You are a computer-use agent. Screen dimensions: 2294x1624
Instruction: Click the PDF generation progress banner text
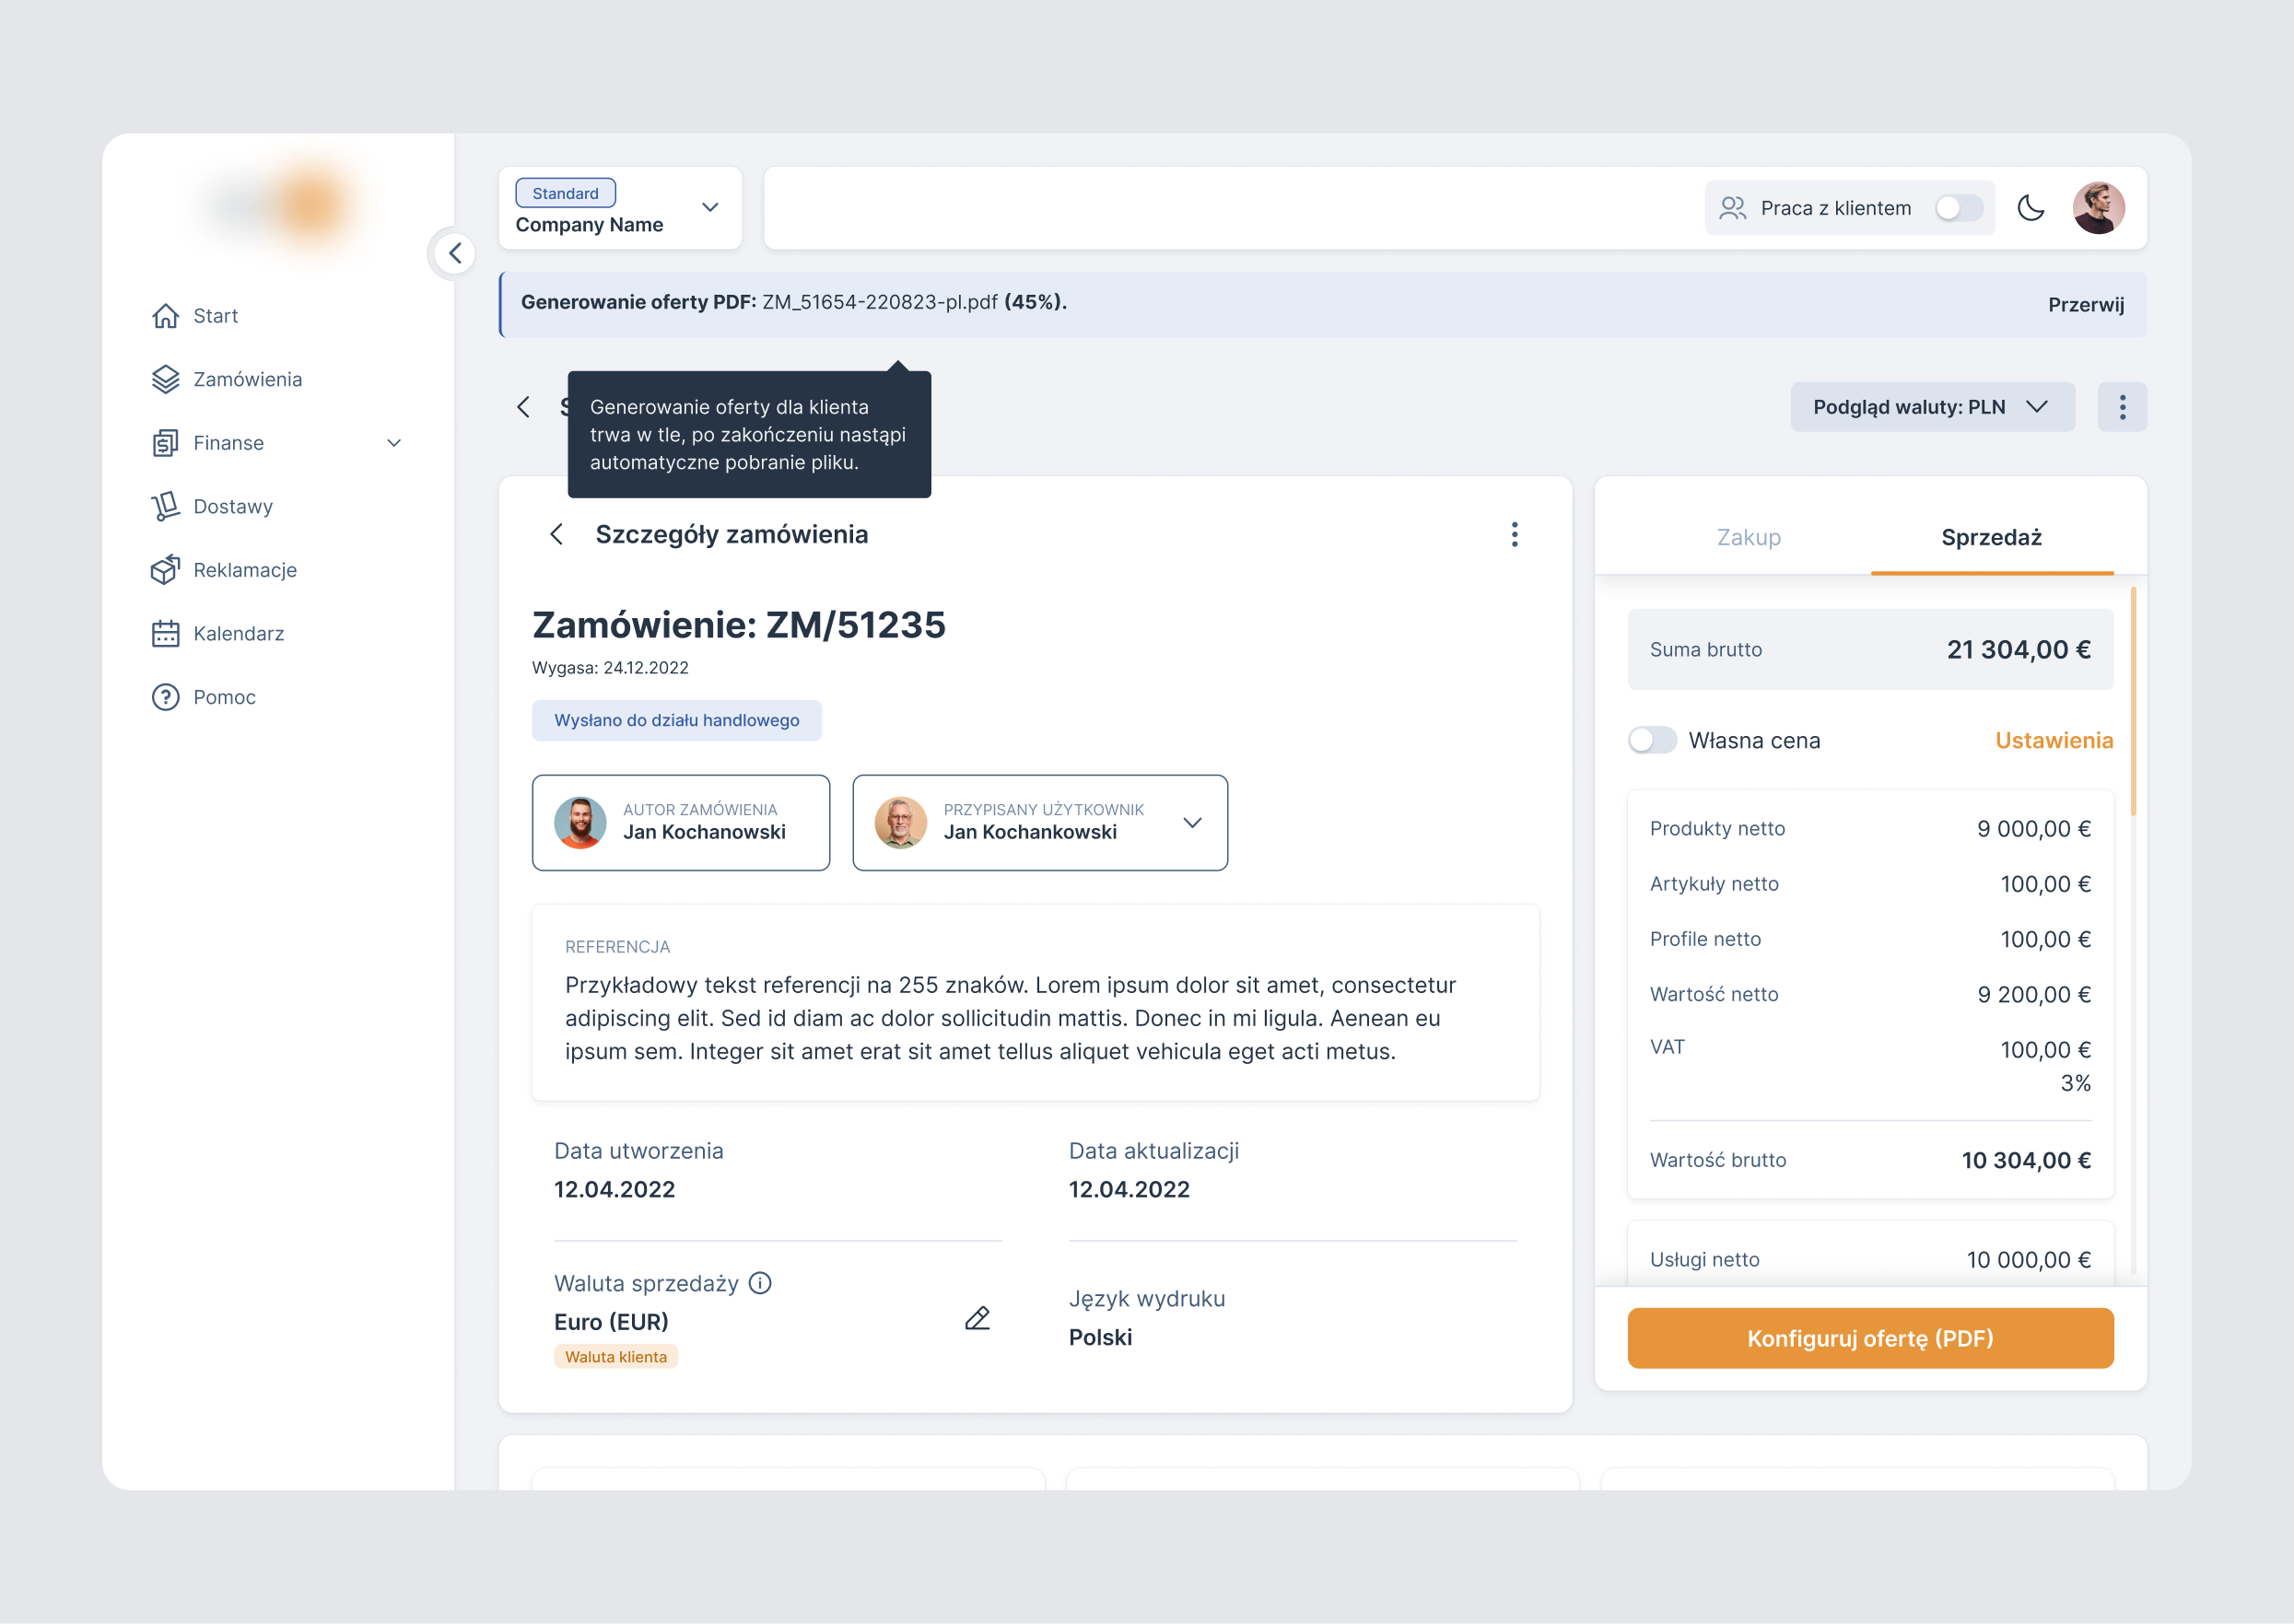pyautogui.click(x=794, y=302)
